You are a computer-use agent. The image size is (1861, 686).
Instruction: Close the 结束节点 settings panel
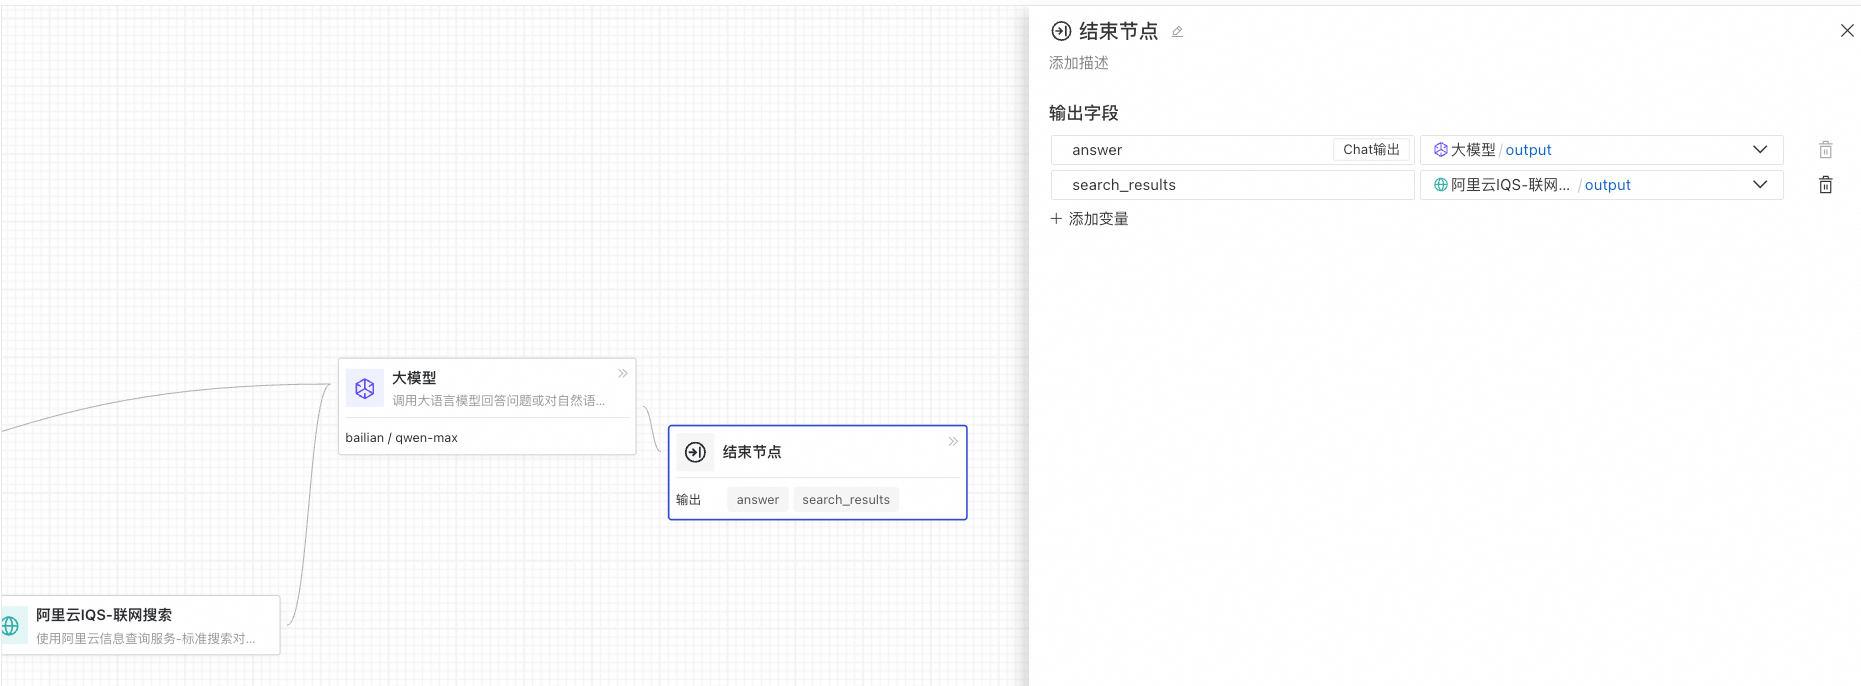tap(1847, 31)
